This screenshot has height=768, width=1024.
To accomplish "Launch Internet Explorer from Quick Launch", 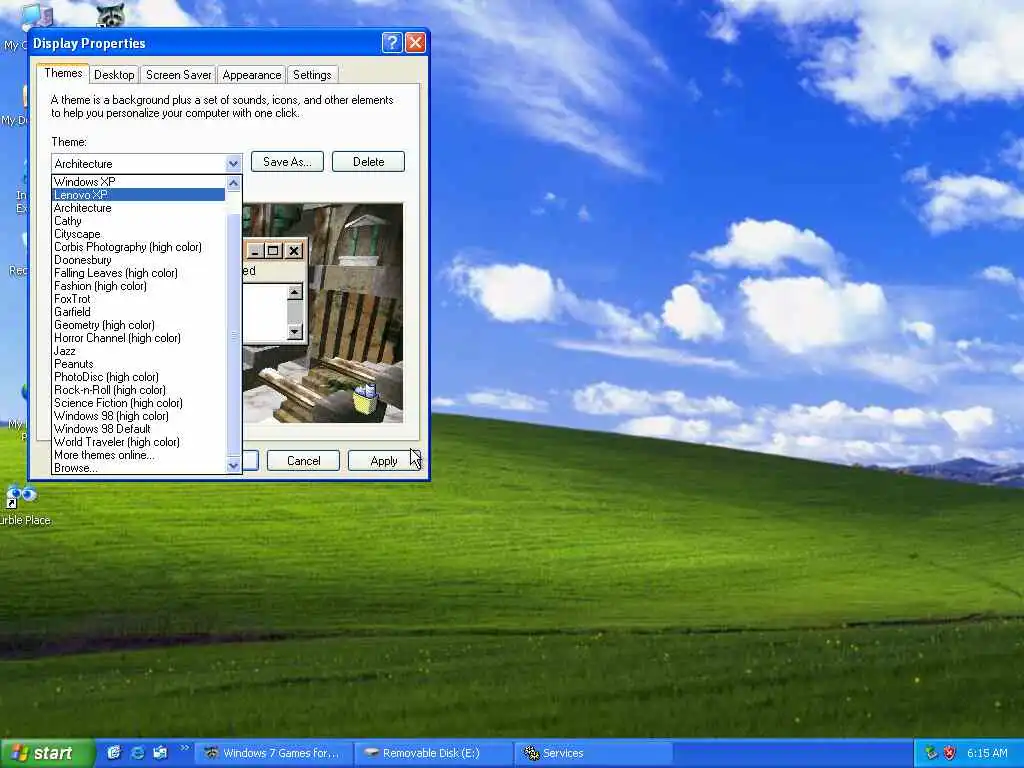I will pos(137,753).
